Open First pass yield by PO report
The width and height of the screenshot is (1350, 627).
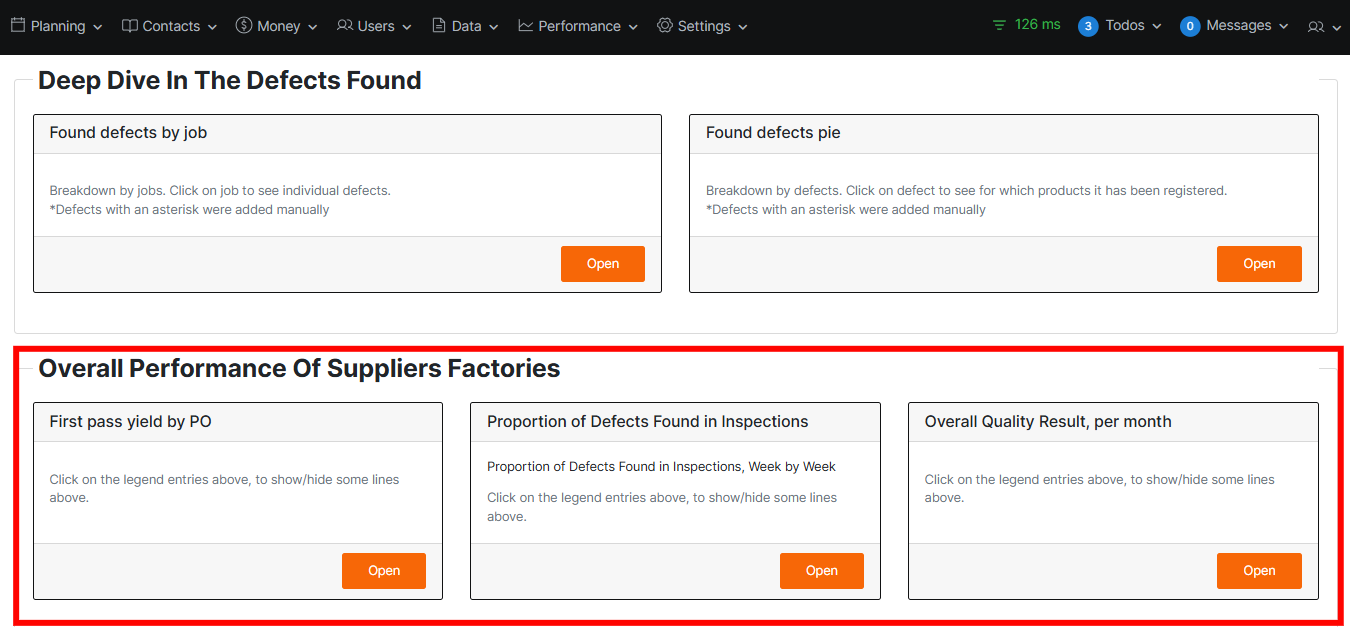coord(383,571)
